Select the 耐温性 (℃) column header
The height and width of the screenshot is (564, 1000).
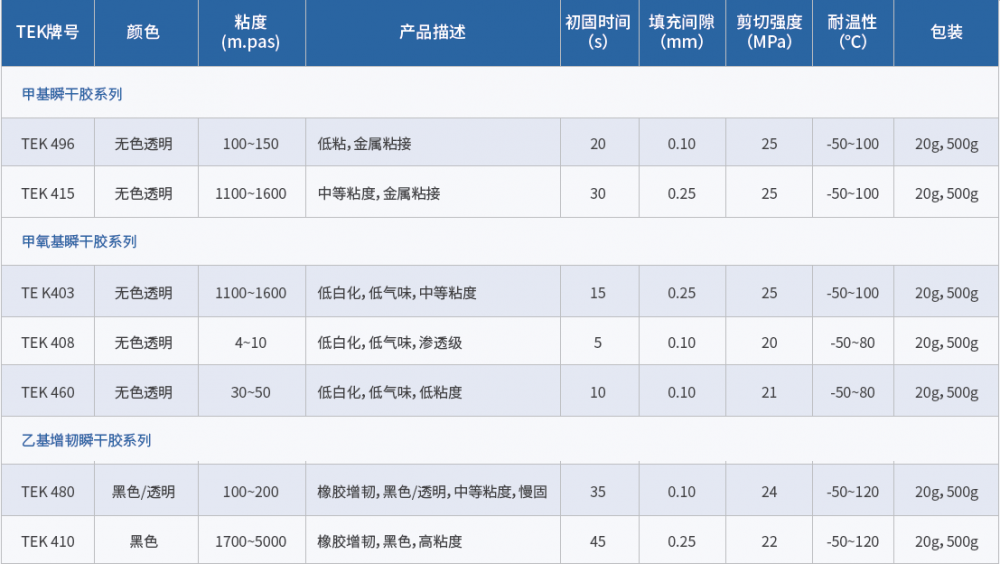coord(852,32)
